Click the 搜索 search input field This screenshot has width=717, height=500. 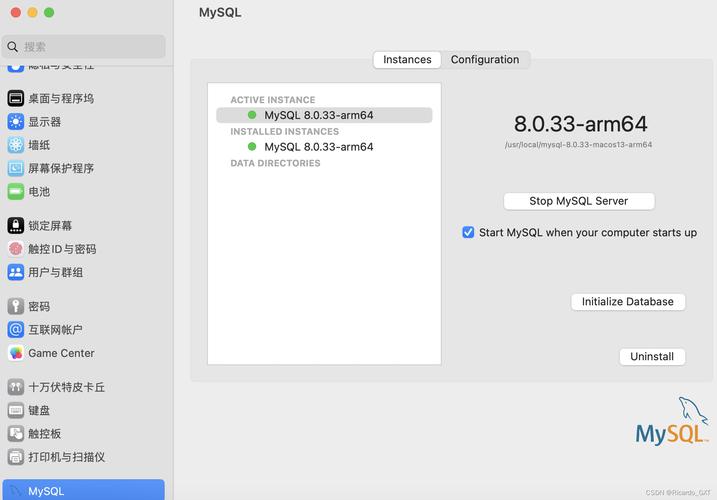click(83, 47)
